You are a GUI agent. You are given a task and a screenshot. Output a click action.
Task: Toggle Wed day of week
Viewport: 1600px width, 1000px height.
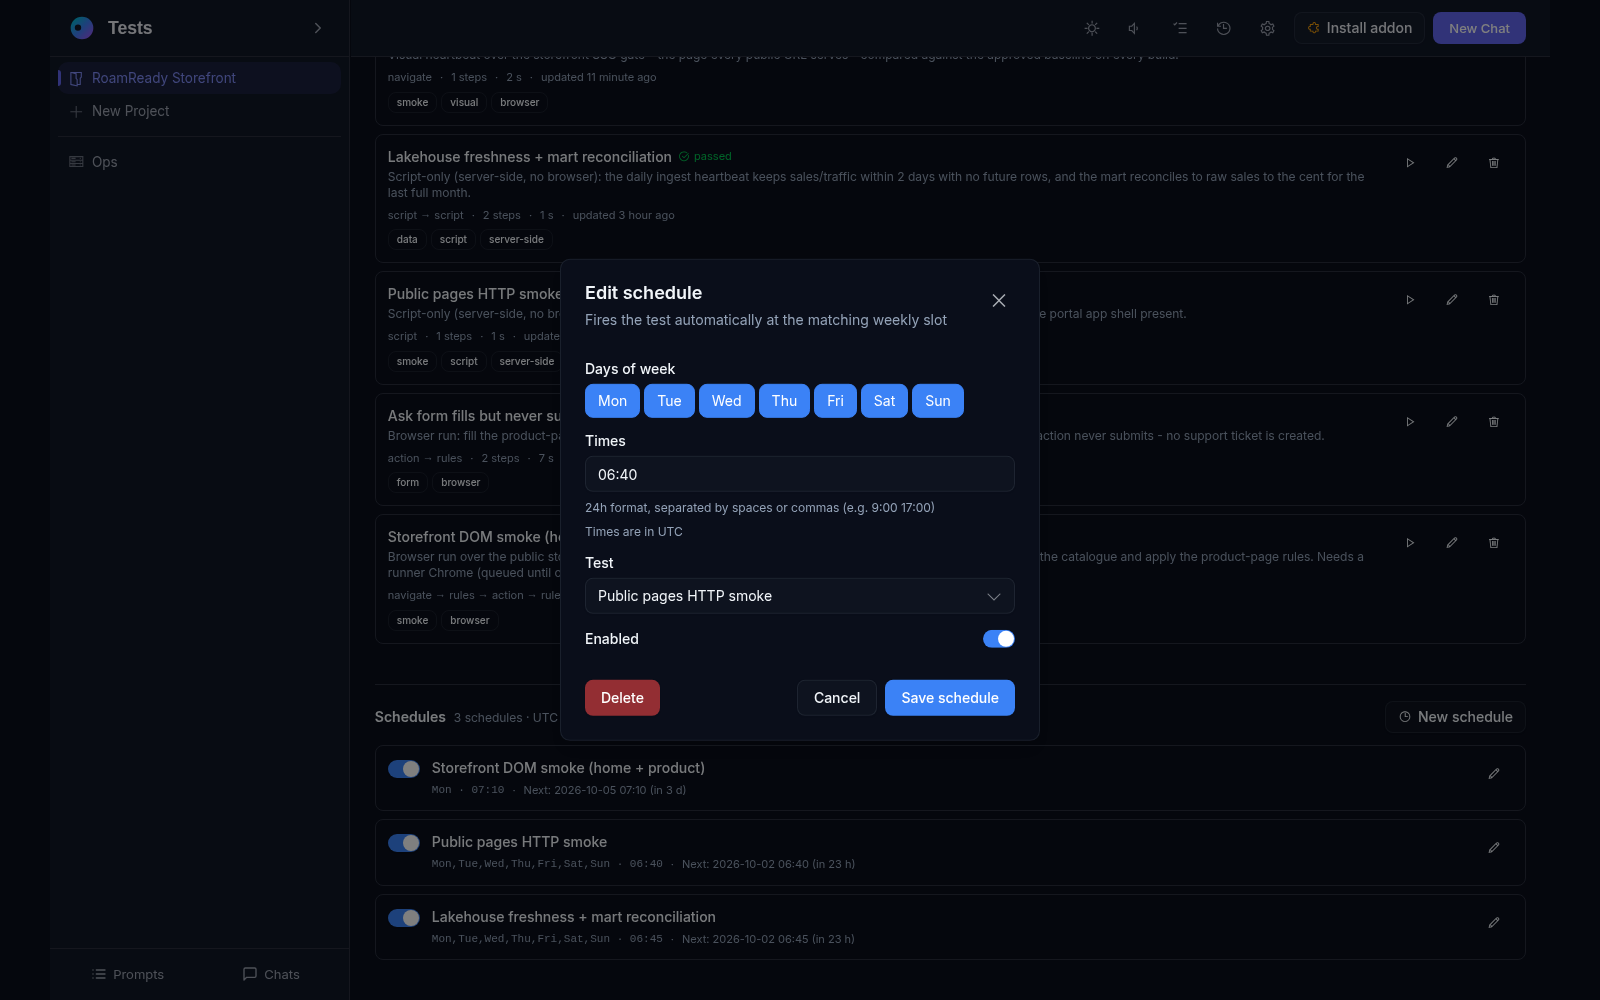(727, 401)
